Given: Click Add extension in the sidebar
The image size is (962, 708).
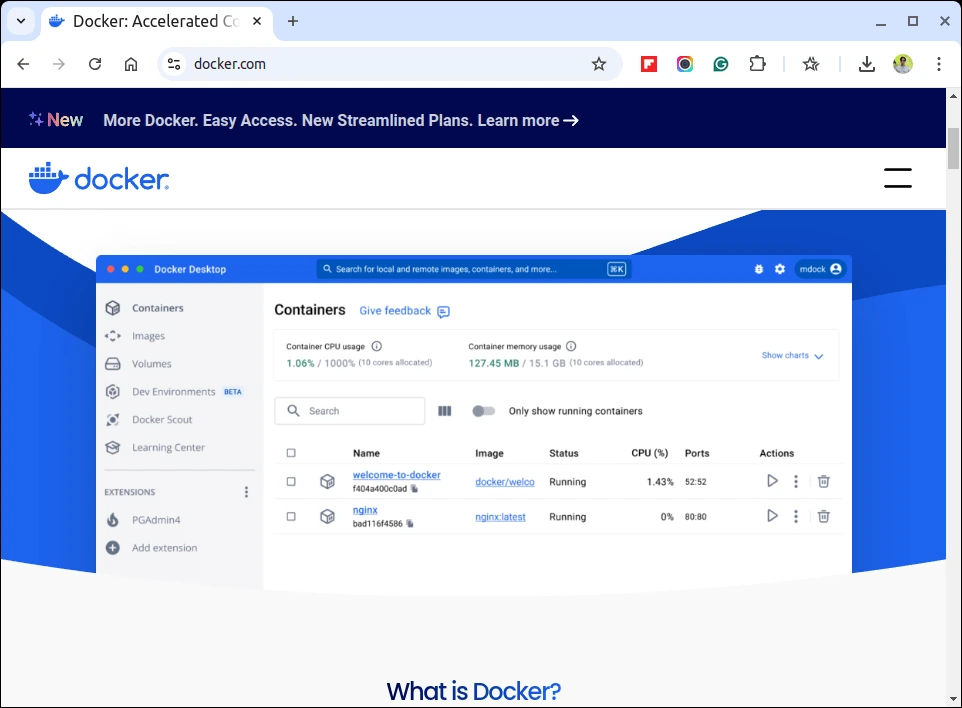Looking at the screenshot, I should [164, 548].
